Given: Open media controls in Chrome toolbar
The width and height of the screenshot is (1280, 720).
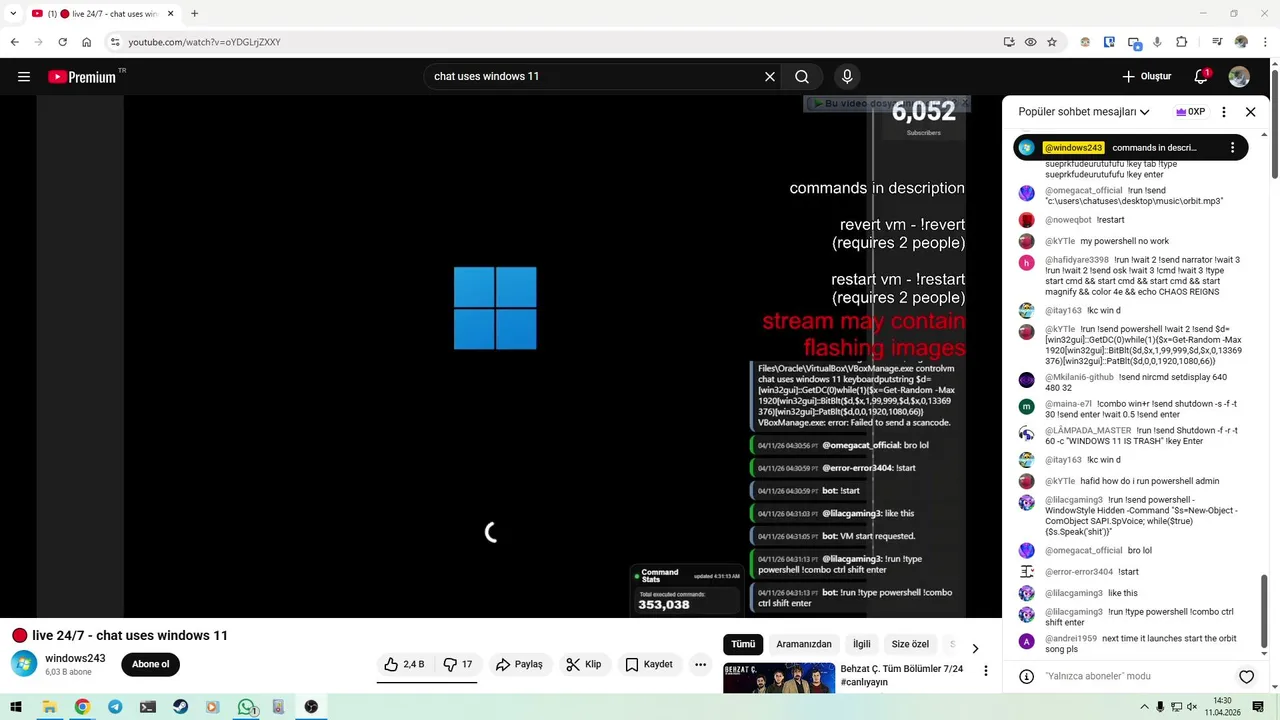Looking at the screenshot, I should point(1217,42).
